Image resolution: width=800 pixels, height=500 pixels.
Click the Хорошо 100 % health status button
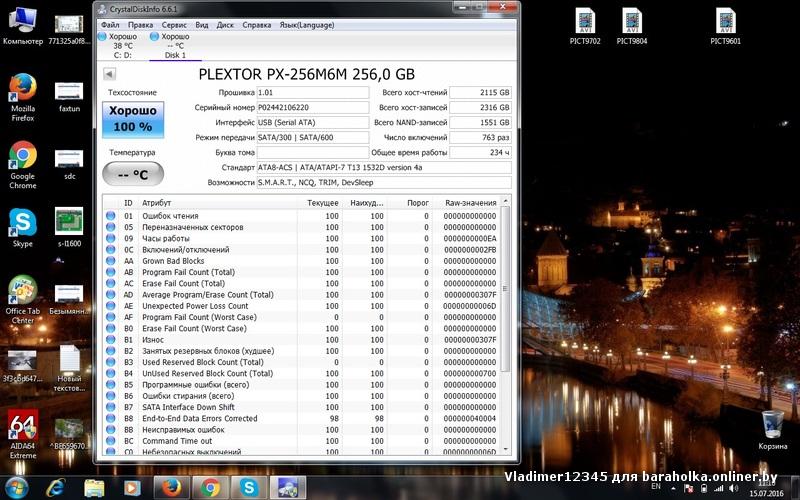tap(132, 119)
